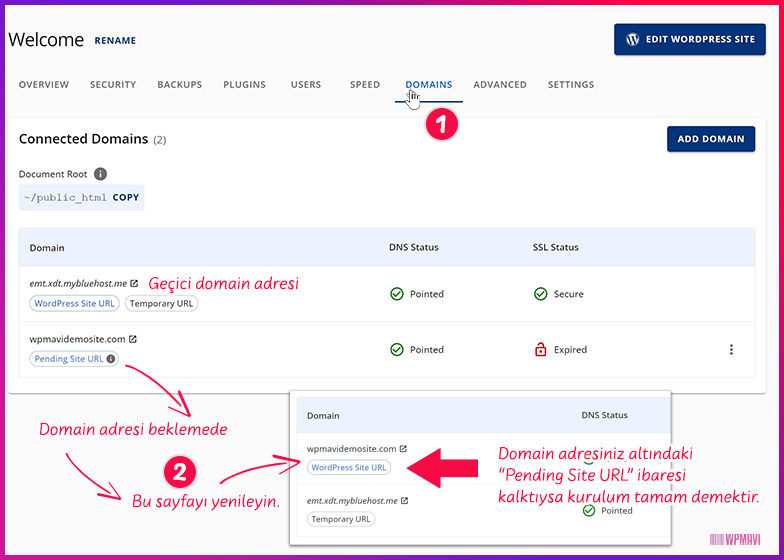The width and height of the screenshot is (784, 560).
Task: Click the Rename link next to Welcome
Action: (x=115, y=41)
